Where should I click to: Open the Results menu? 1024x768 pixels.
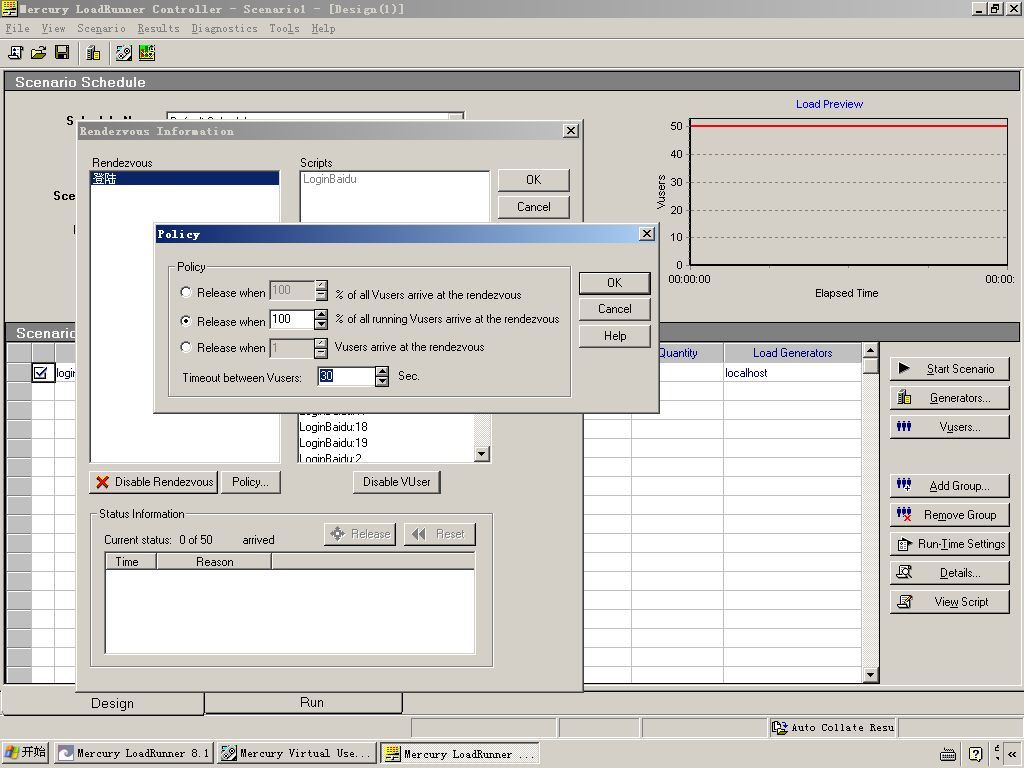(158, 29)
